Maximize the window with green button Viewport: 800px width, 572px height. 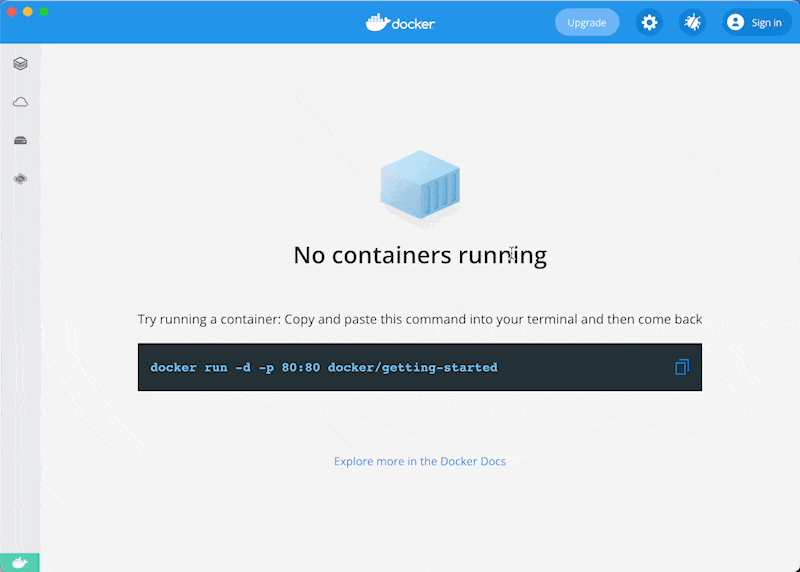click(x=44, y=11)
